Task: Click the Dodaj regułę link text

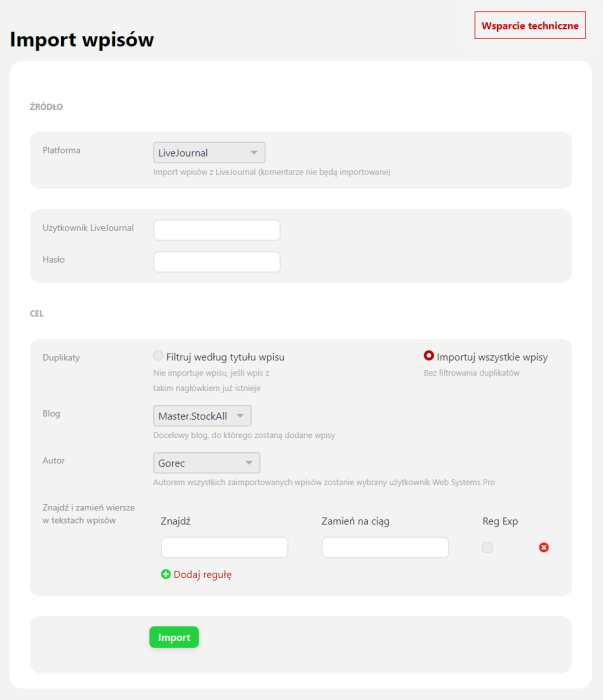Action: coord(203,574)
